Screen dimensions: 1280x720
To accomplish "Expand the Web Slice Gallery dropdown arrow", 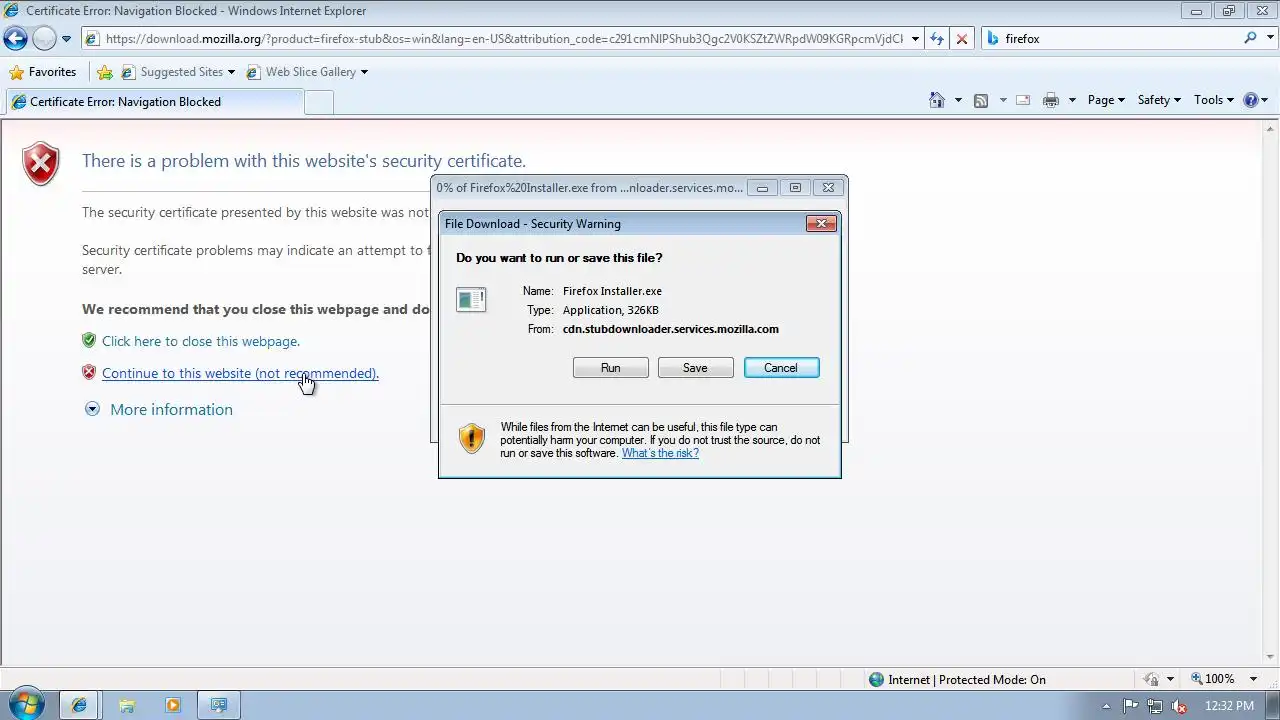I will point(364,72).
